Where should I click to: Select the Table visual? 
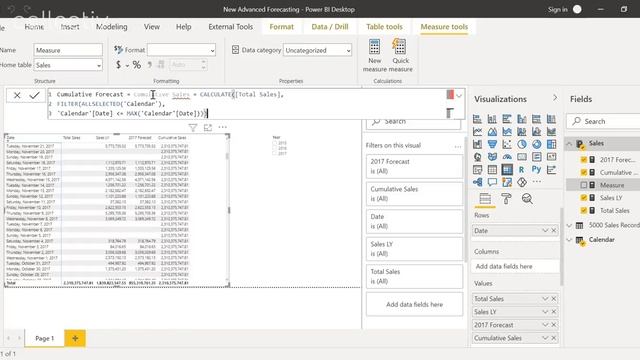coord(492,170)
